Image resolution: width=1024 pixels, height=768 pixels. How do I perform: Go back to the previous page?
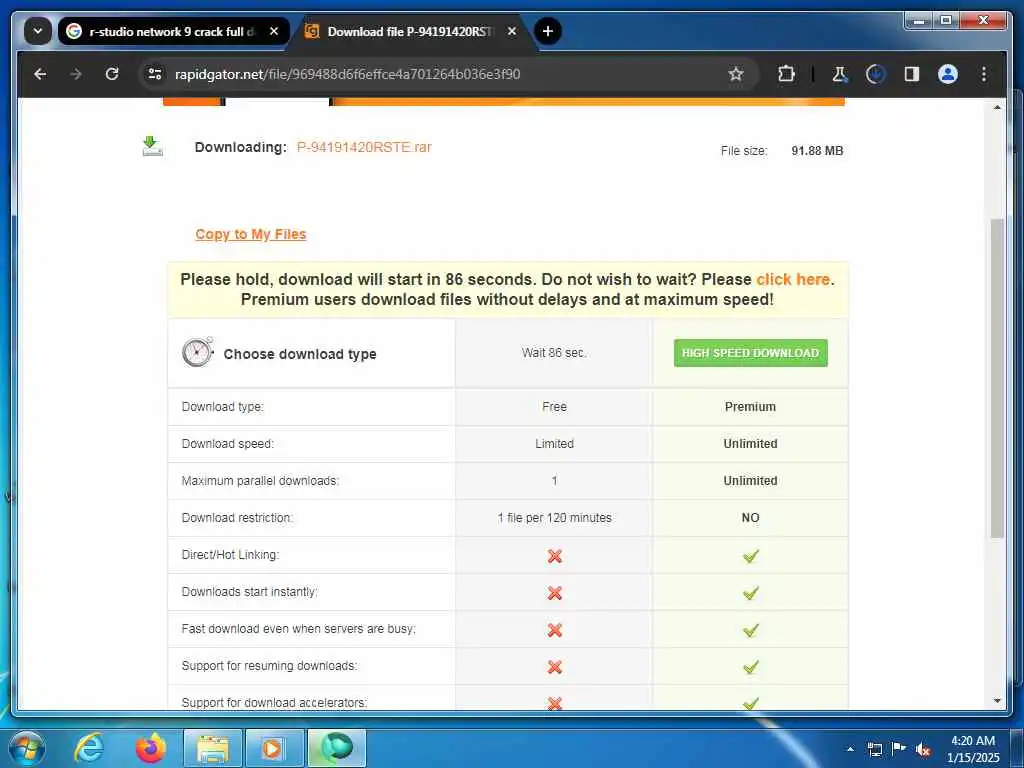click(x=40, y=74)
